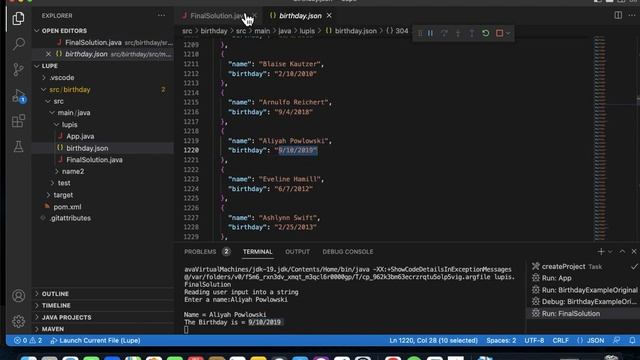Open the Debug Console tab
This screenshot has width=640, height=360.
click(x=348, y=252)
